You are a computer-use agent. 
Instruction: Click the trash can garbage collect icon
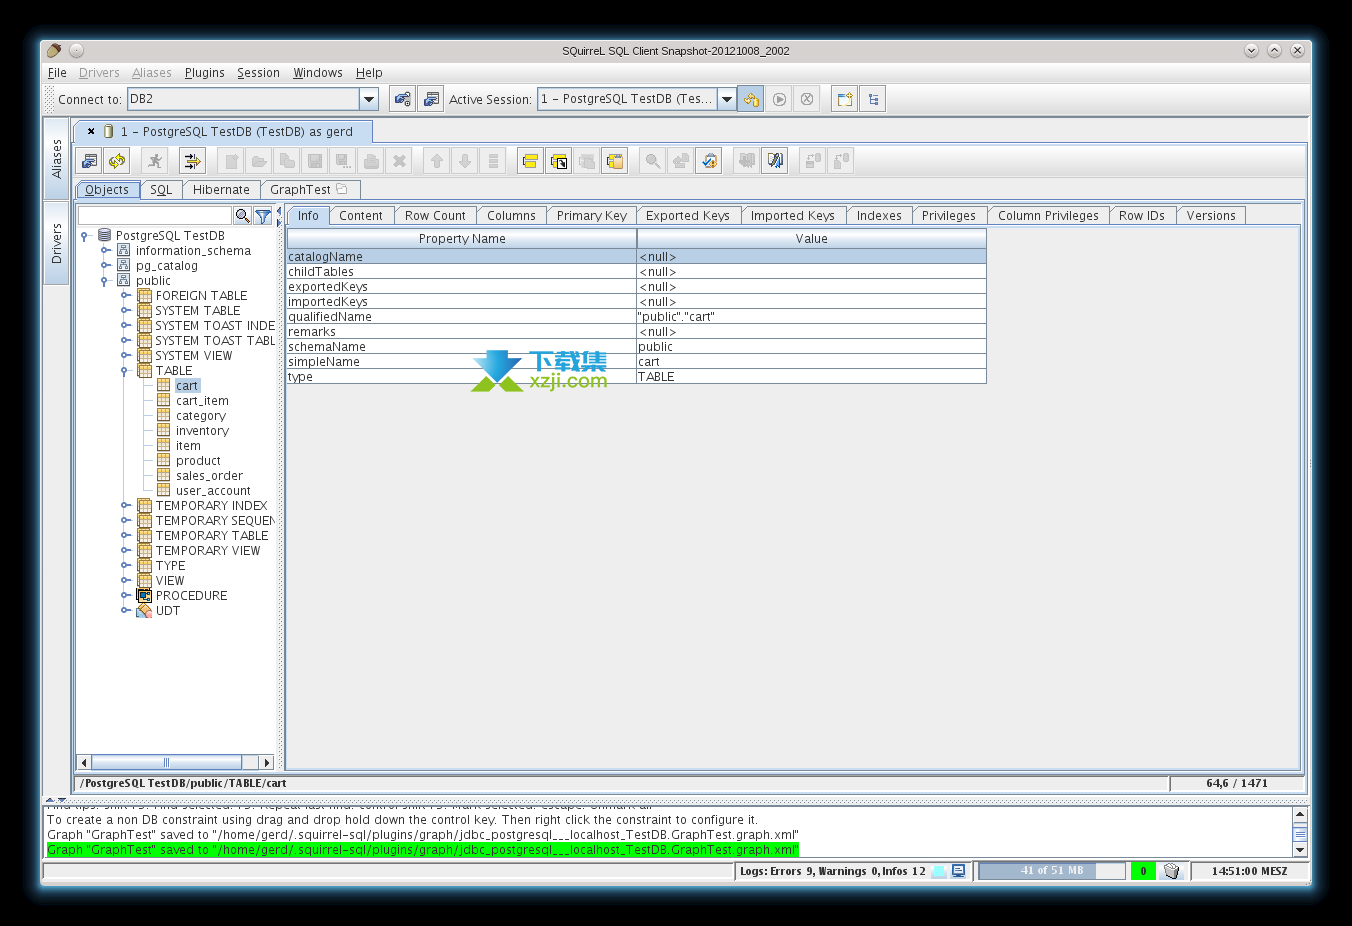tap(1172, 871)
